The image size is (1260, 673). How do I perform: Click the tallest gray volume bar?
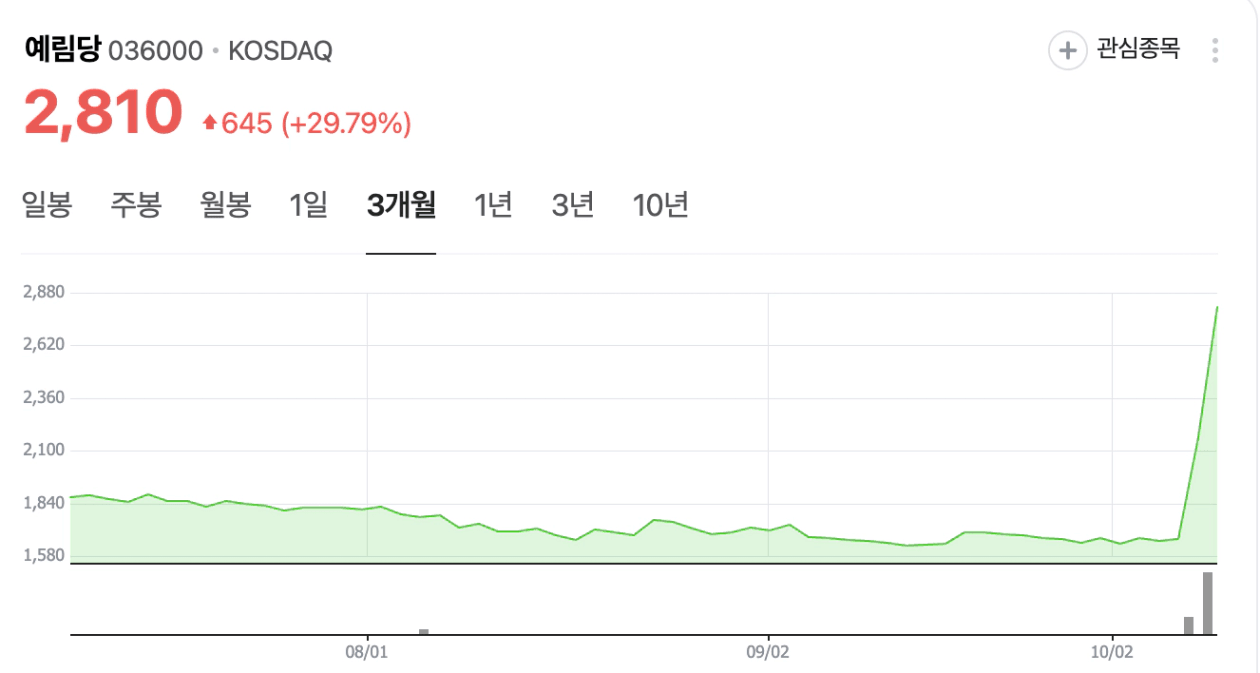tap(1208, 603)
